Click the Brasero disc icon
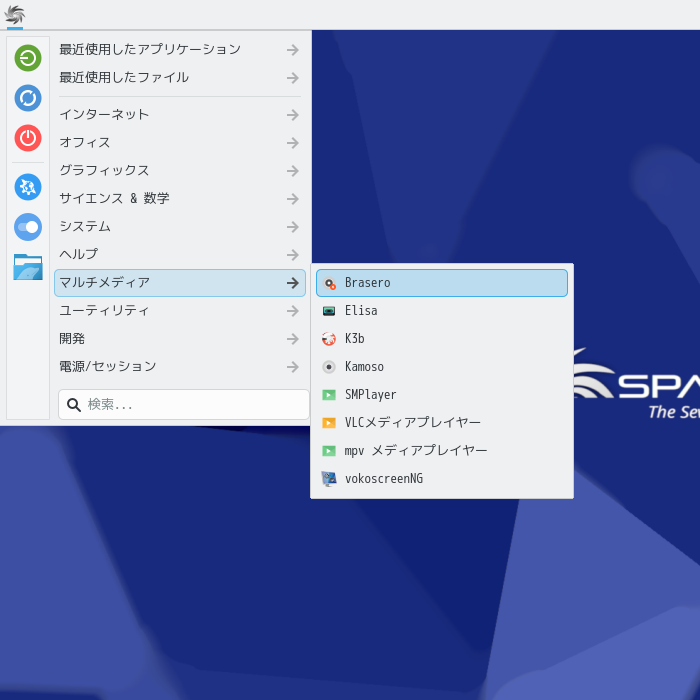 point(329,283)
